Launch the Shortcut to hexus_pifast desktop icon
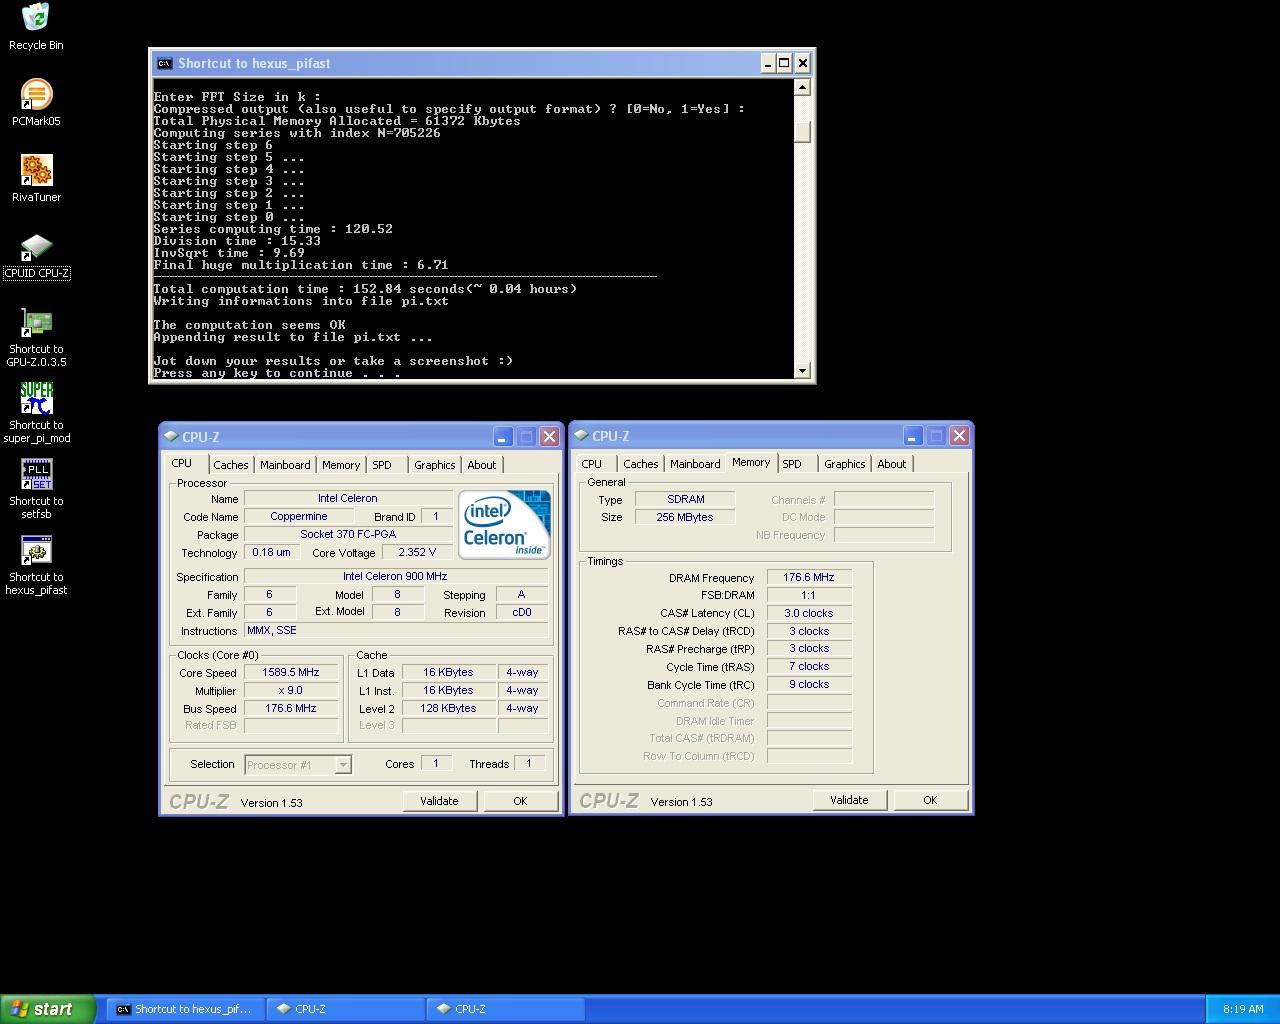1280x1024 pixels. pyautogui.click(x=36, y=566)
